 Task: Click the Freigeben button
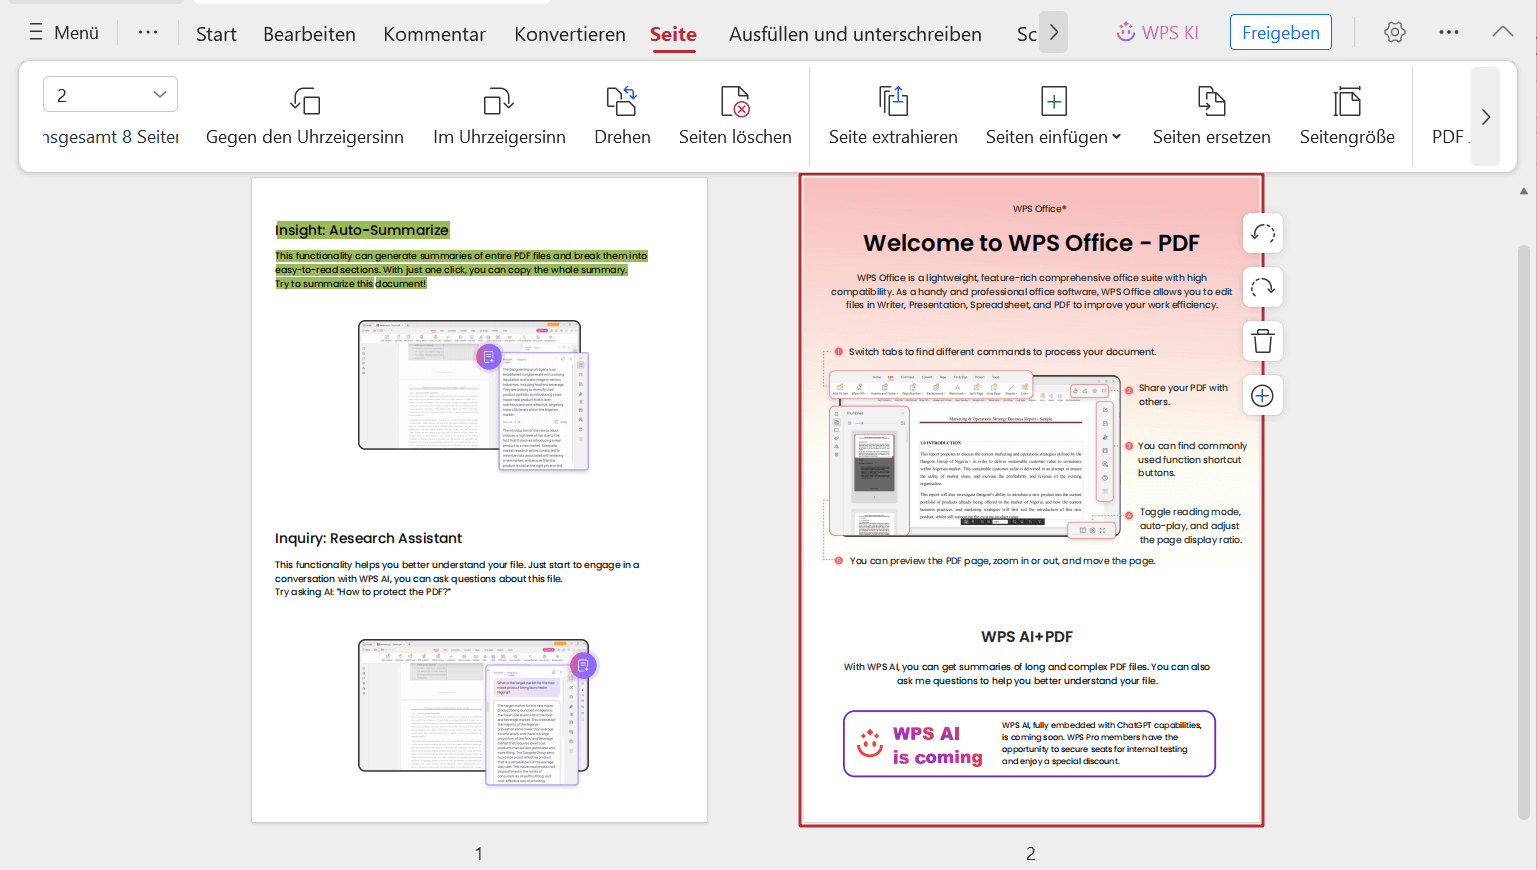tap(1280, 31)
